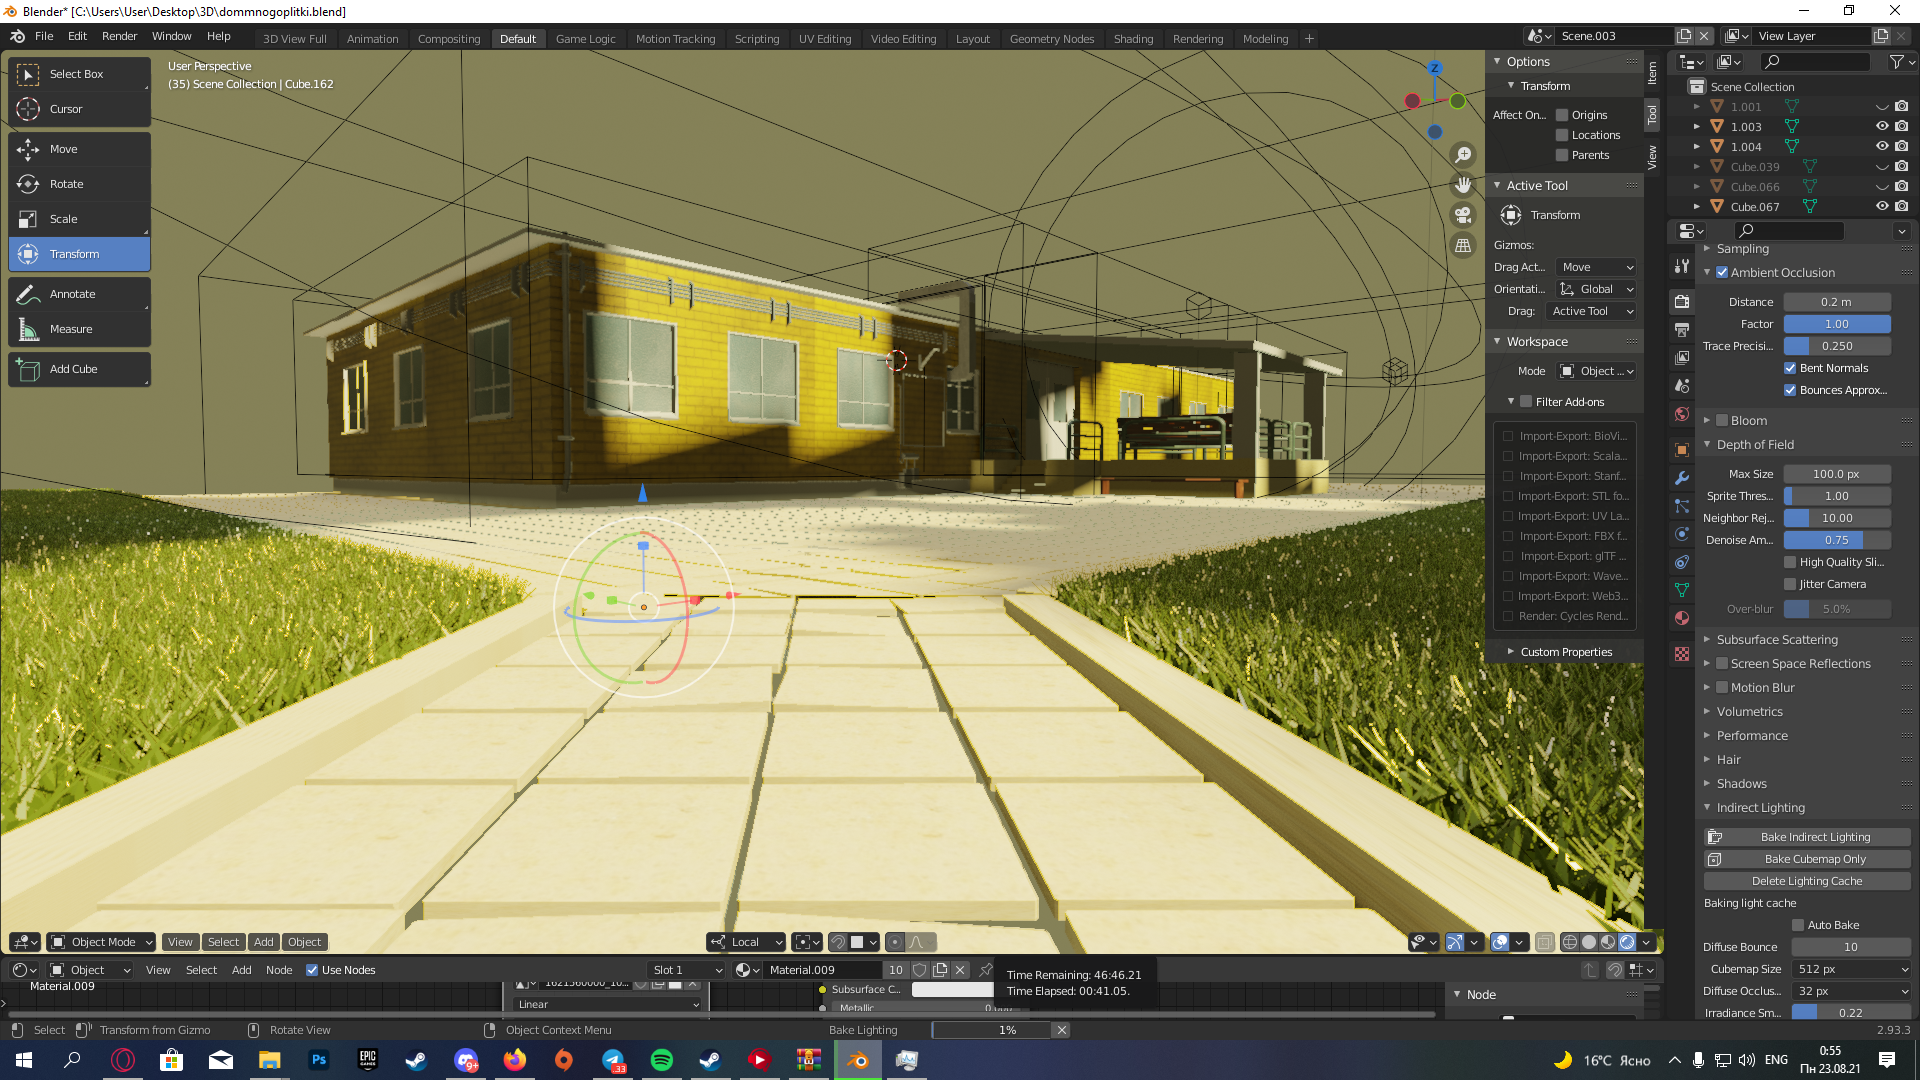Image resolution: width=1920 pixels, height=1080 pixels.
Task: Select the Cursor tool
Action: [66, 109]
